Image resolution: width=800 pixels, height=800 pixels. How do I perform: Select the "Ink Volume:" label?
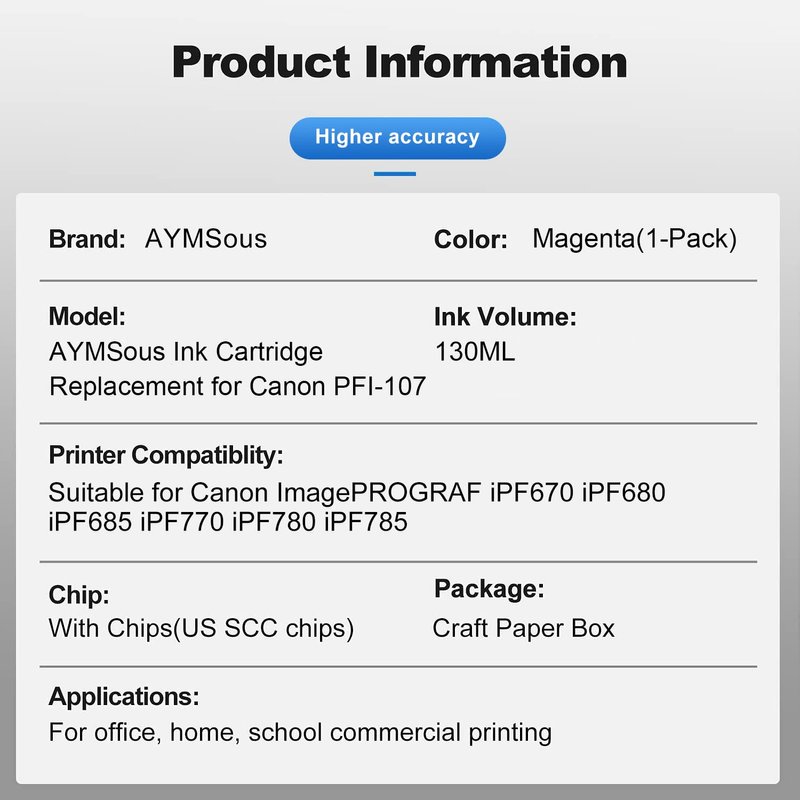505,318
